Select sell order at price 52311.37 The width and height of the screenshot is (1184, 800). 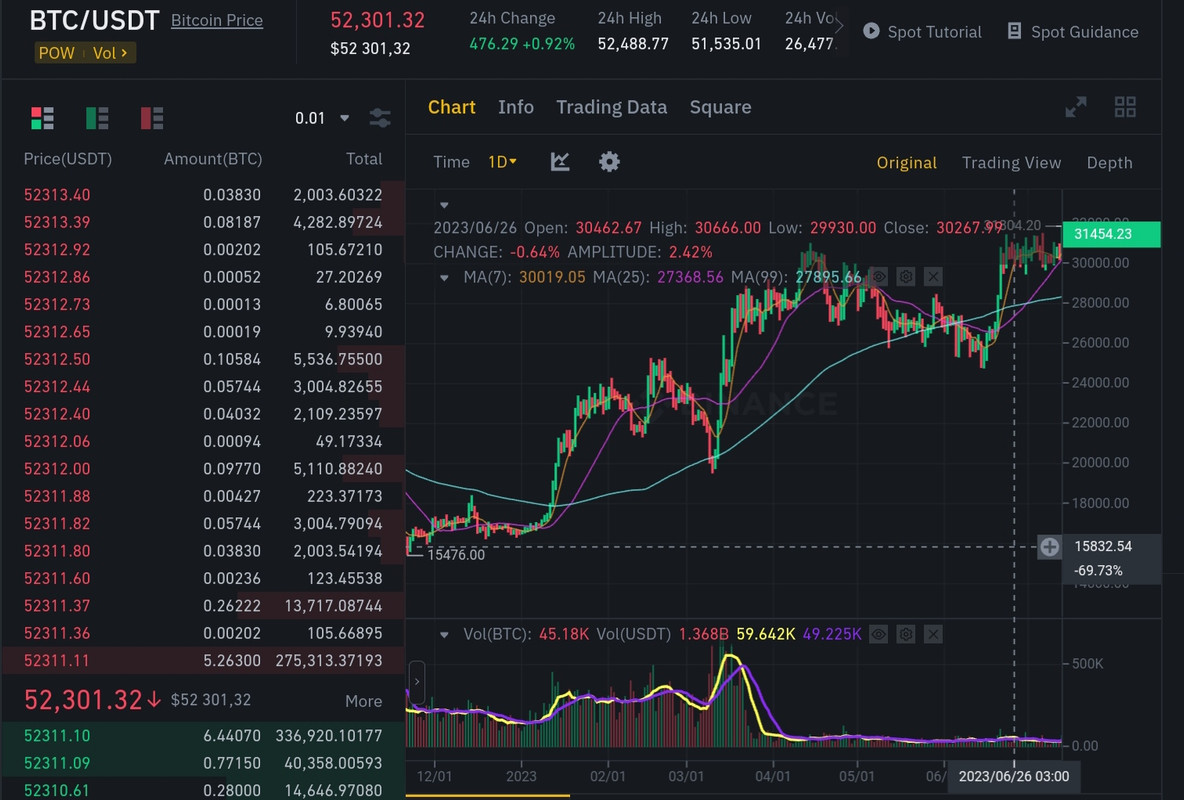coord(203,605)
